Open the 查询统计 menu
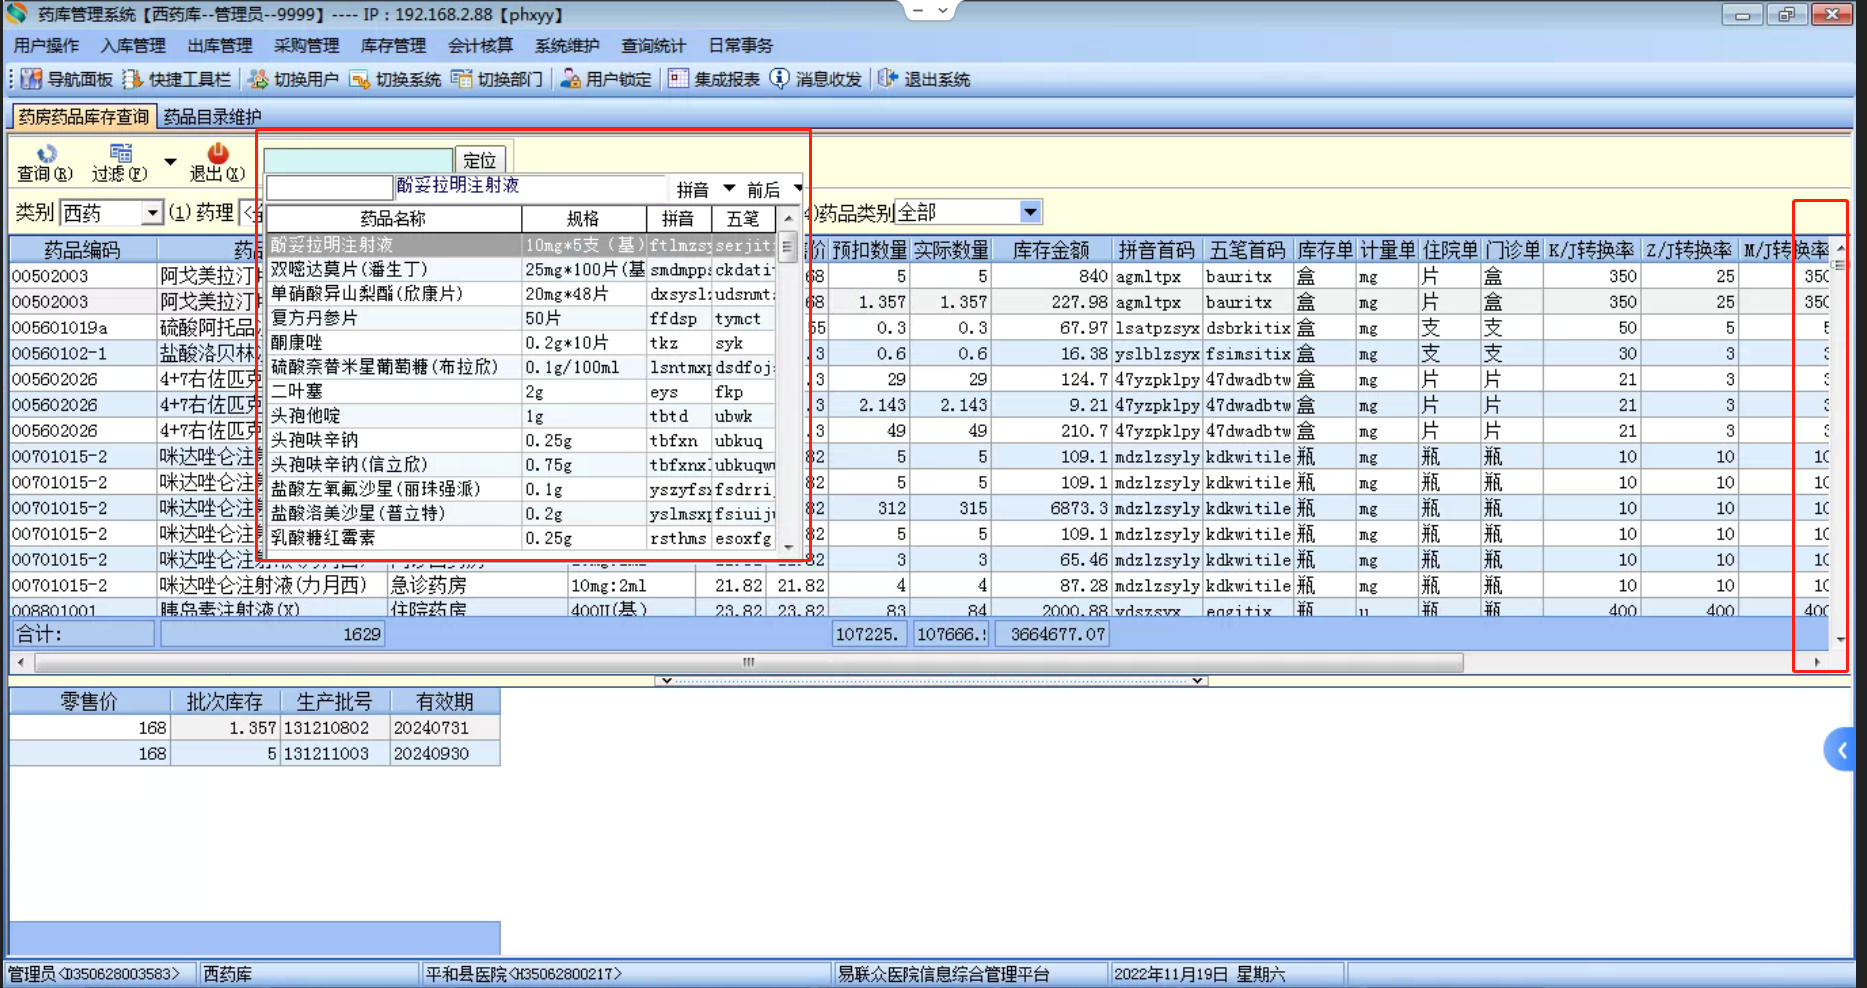This screenshot has height=988, width=1867. pyautogui.click(x=654, y=46)
